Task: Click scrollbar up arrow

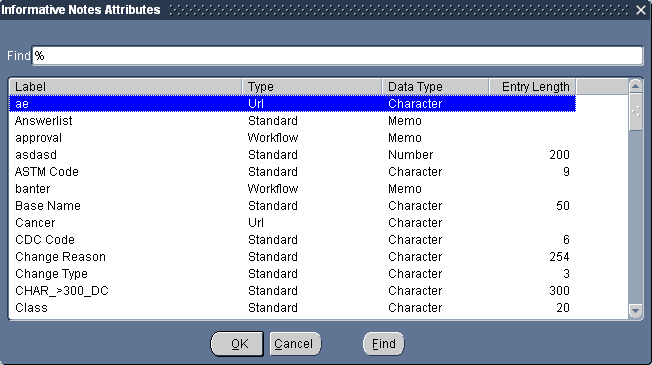Action: 635,86
